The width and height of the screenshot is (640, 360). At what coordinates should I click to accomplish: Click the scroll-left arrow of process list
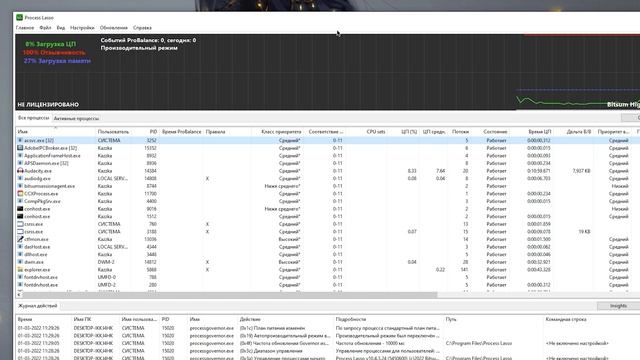[x=19, y=294]
